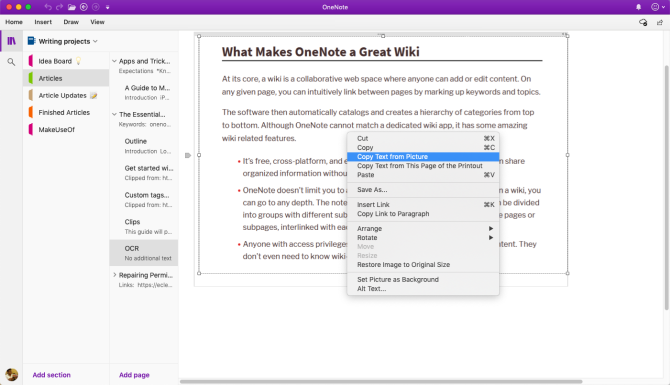Image resolution: width=670 pixels, height=385 pixels.
Task: Click the Share notebook icon
Action: tap(660, 22)
